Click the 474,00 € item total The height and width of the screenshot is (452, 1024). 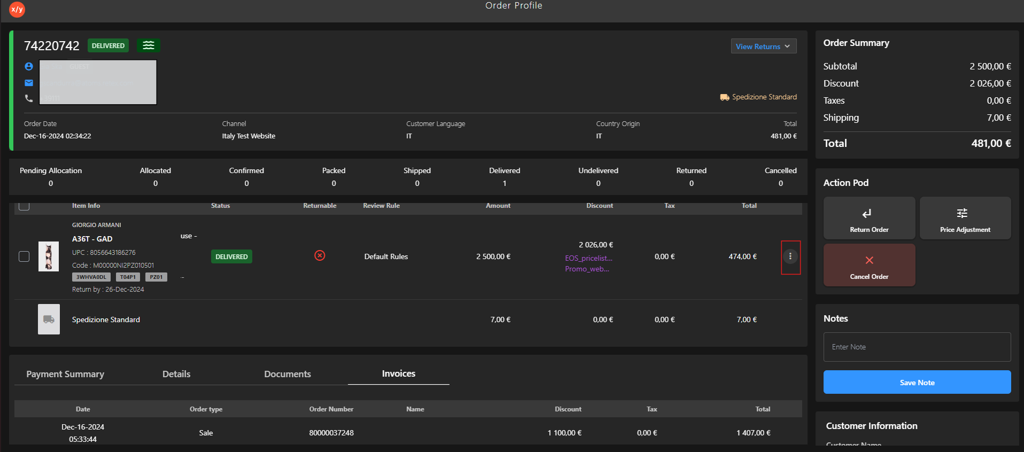743,257
